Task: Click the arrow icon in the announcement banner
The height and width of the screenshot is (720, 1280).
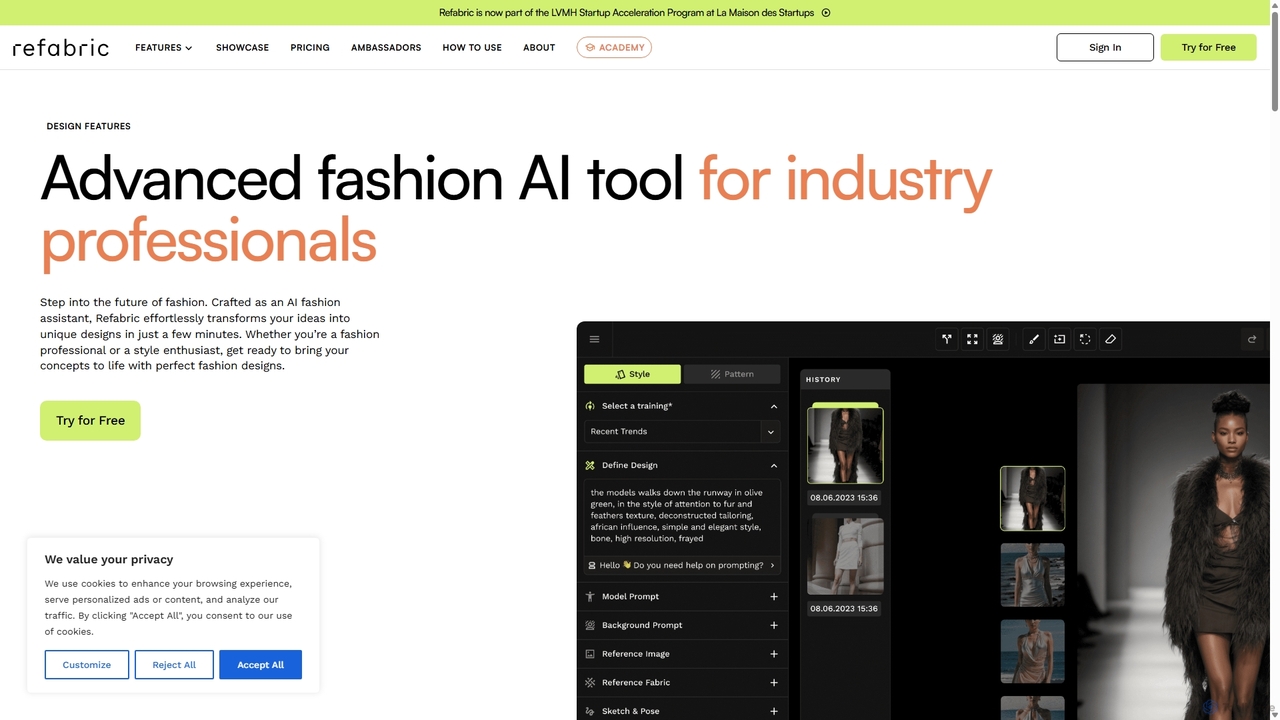Action: [x=826, y=13]
